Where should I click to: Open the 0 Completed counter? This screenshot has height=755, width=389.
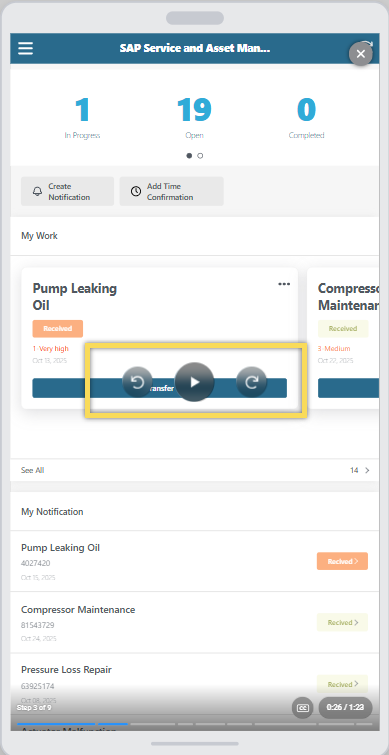point(306,117)
